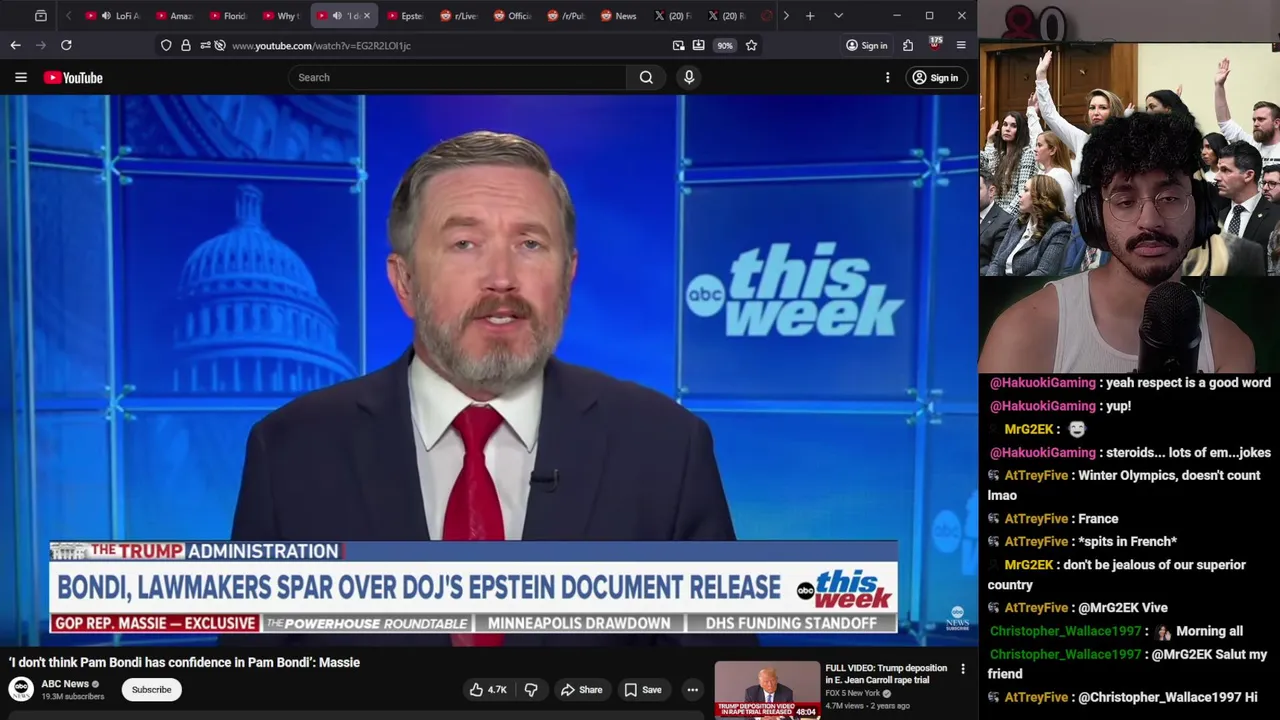The image size is (1280, 720).
Task: Dislike the video with thumbs-down
Action: [531, 689]
